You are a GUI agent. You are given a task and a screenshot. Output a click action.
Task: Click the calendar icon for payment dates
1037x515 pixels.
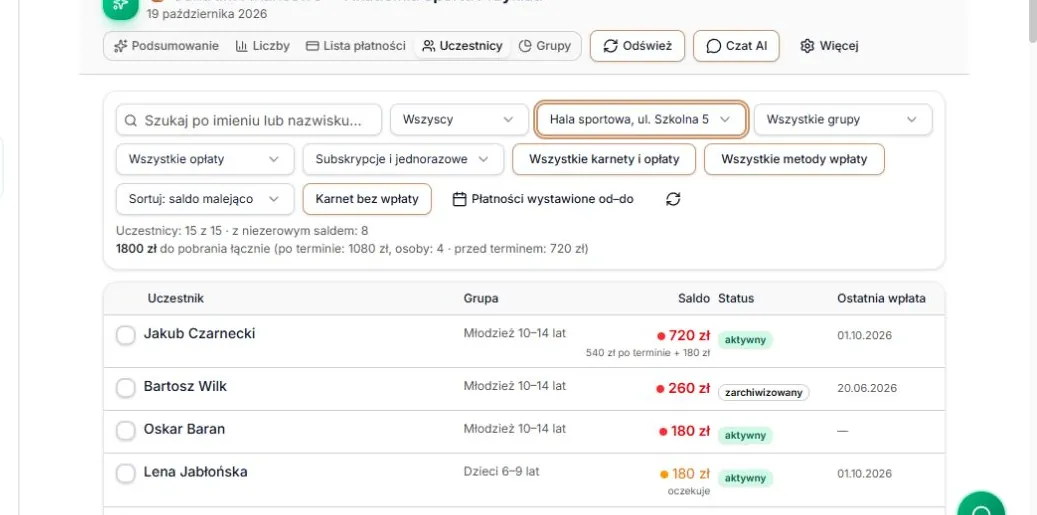click(x=460, y=199)
